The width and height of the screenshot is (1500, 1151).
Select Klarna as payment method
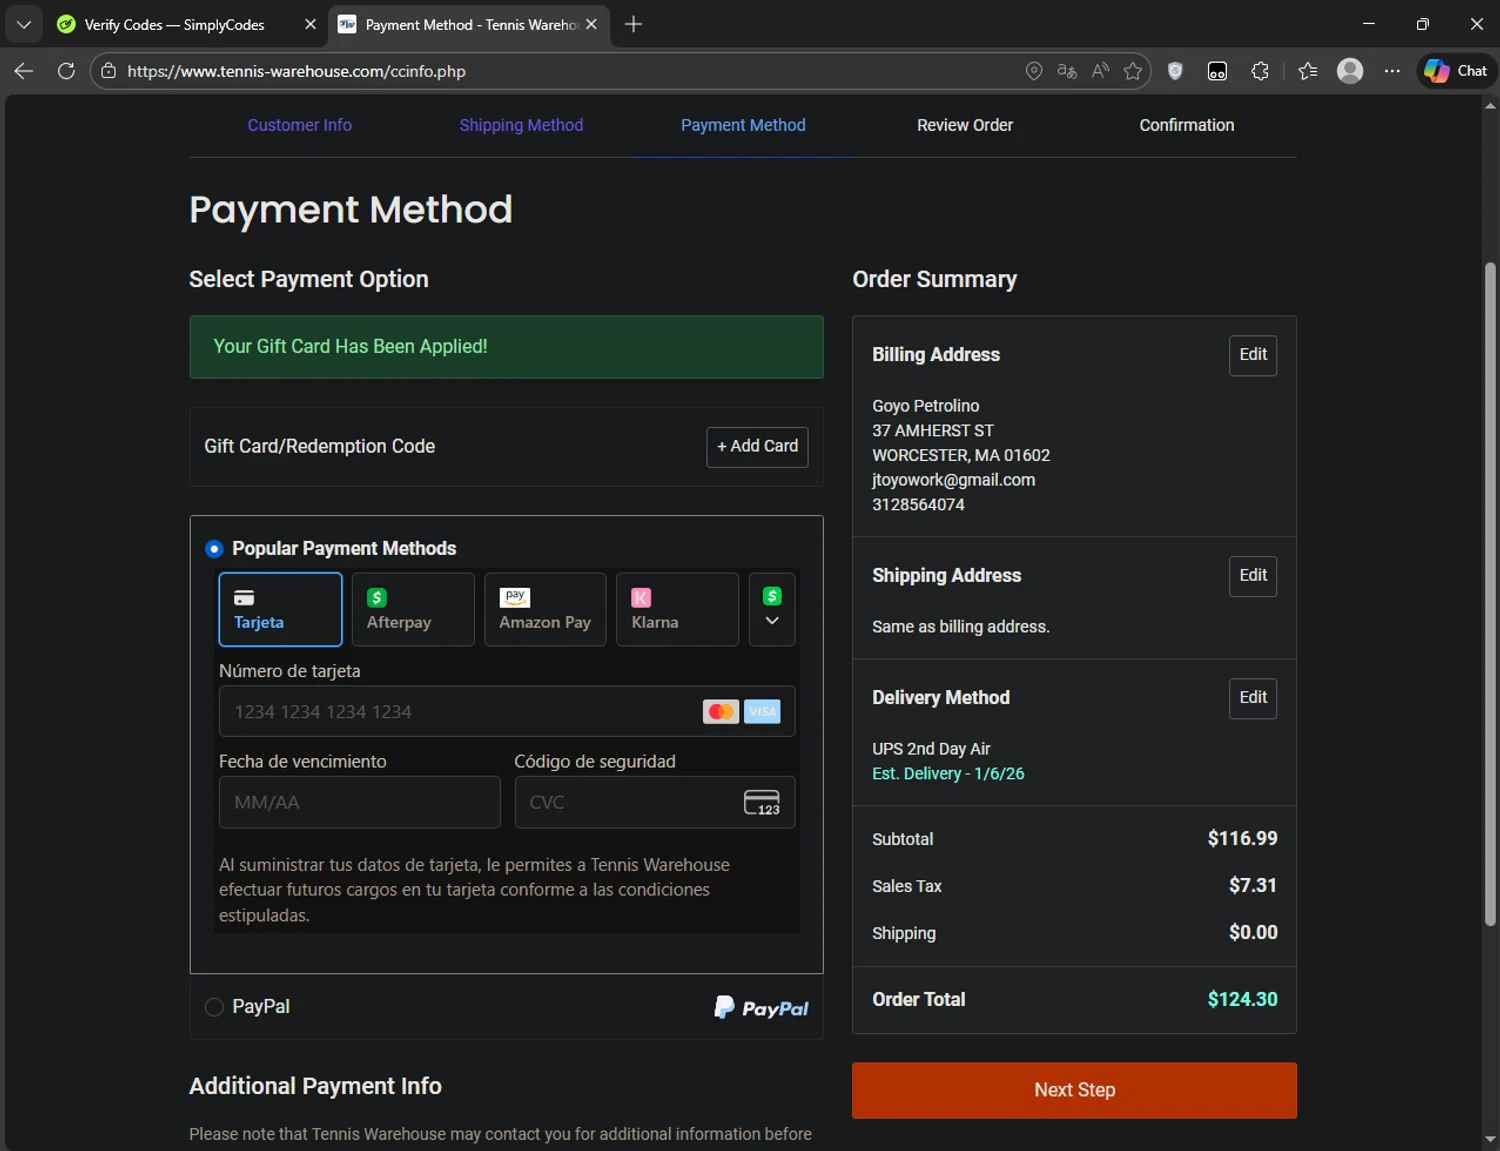coord(677,609)
